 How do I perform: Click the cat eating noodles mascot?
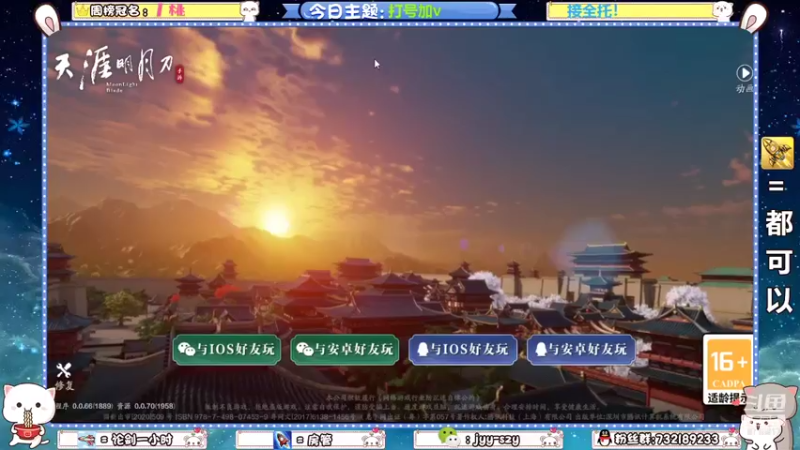(x=28, y=414)
